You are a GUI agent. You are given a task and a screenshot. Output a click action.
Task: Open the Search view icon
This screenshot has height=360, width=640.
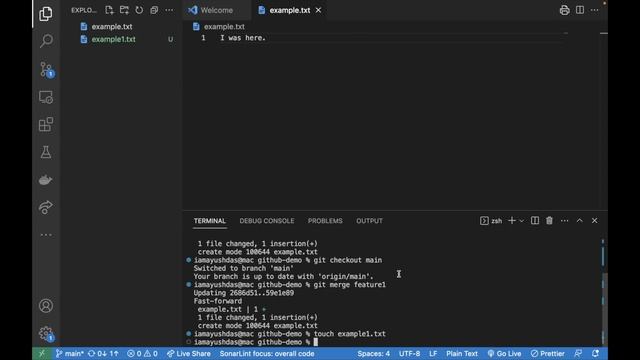(46, 41)
